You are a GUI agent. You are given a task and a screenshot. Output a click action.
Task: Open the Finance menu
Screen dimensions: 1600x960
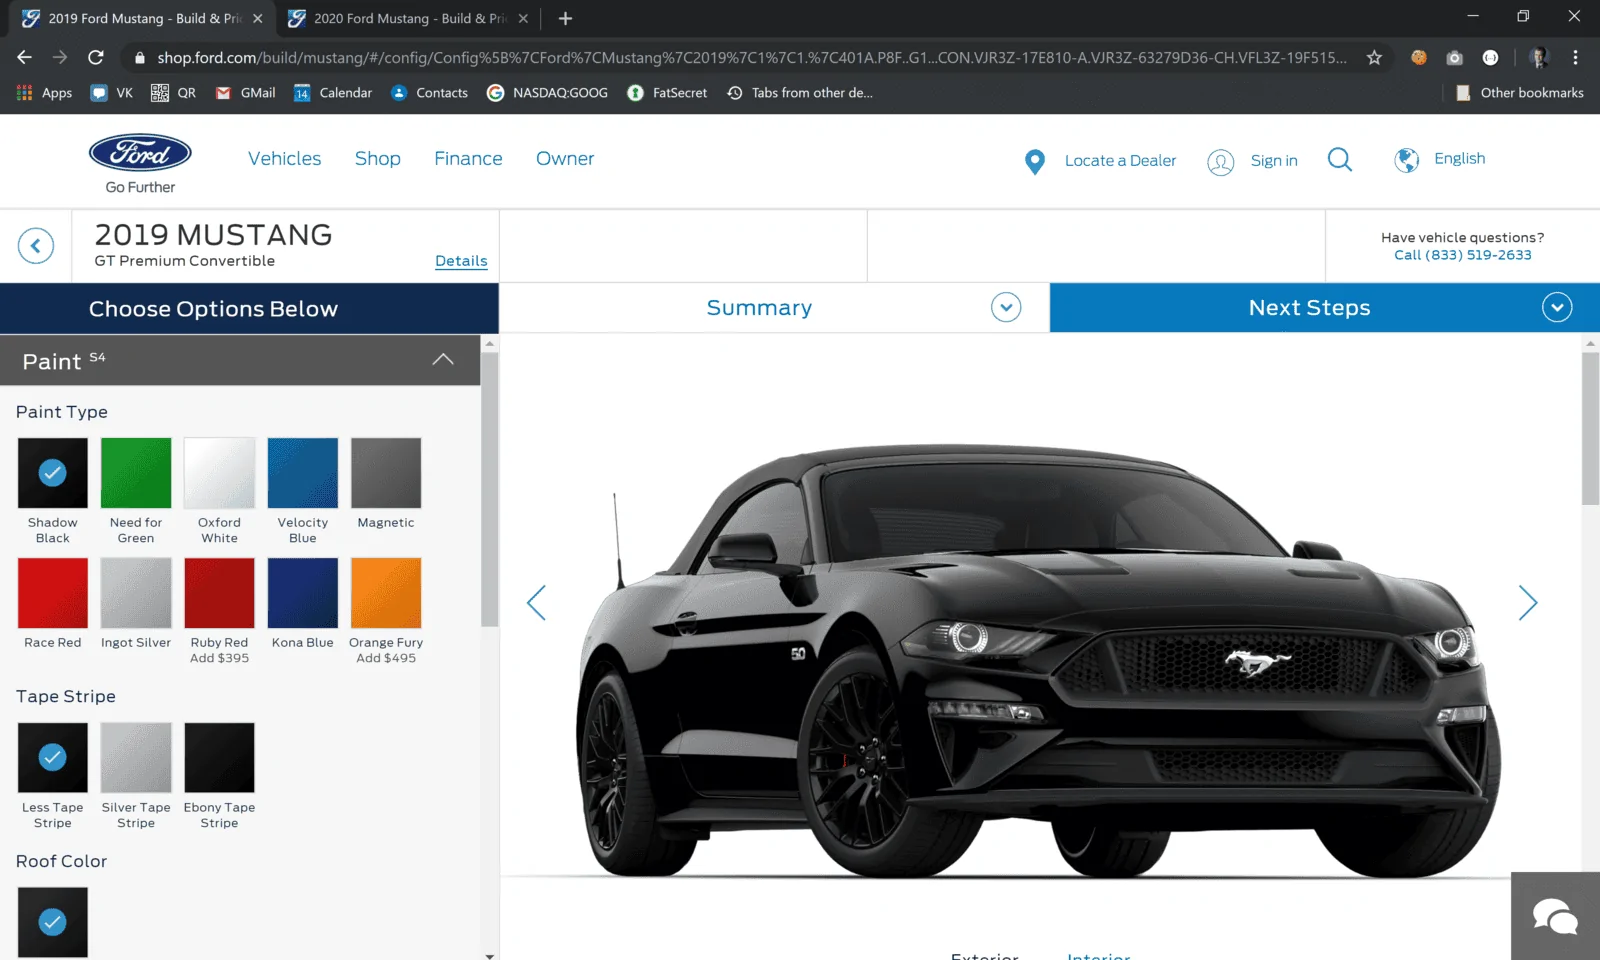468,159
